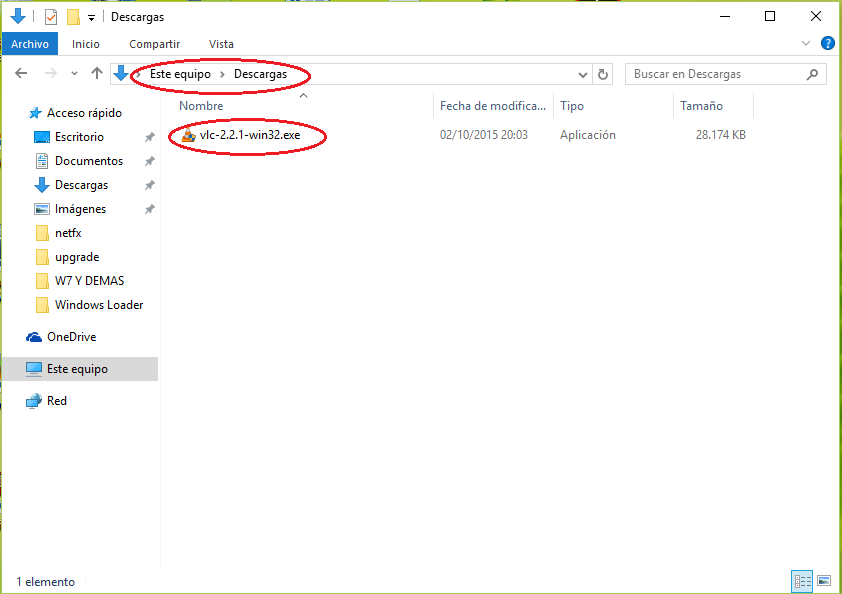
Task: Click the OneDrive cloud icon
Action: pyautogui.click(x=34, y=337)
